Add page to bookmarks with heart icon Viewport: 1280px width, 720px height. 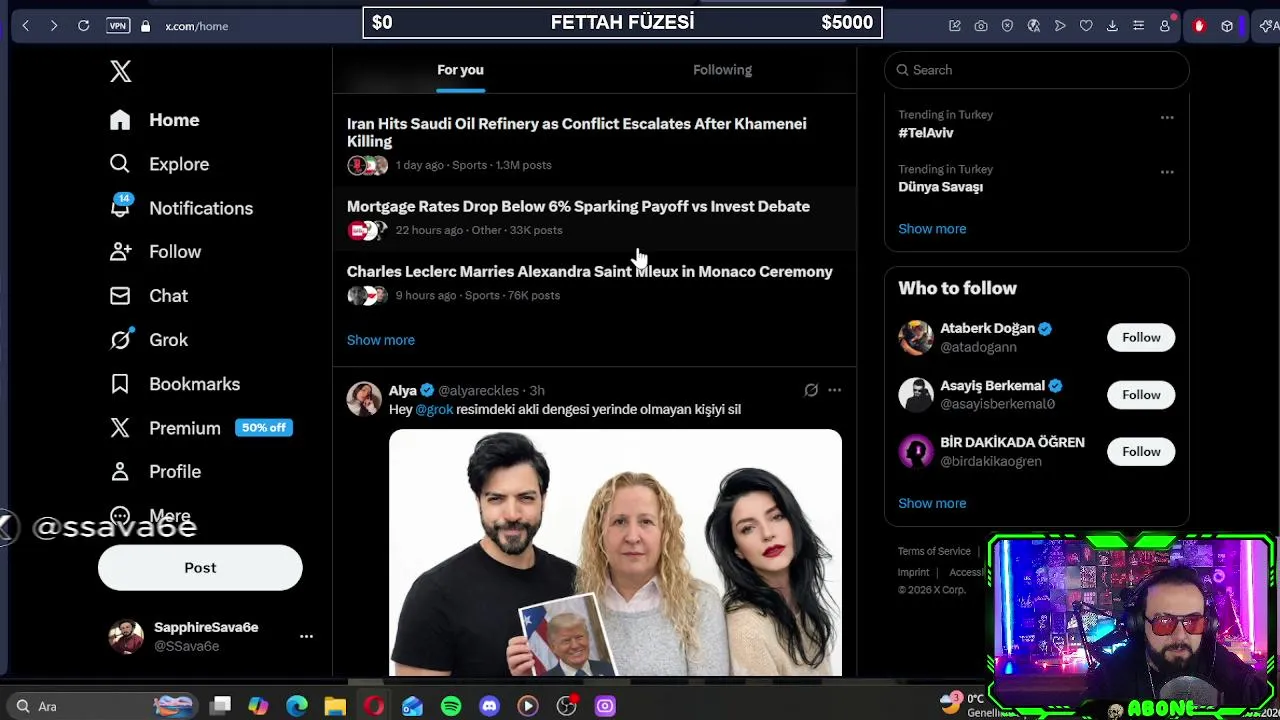tap(1086, 26)
